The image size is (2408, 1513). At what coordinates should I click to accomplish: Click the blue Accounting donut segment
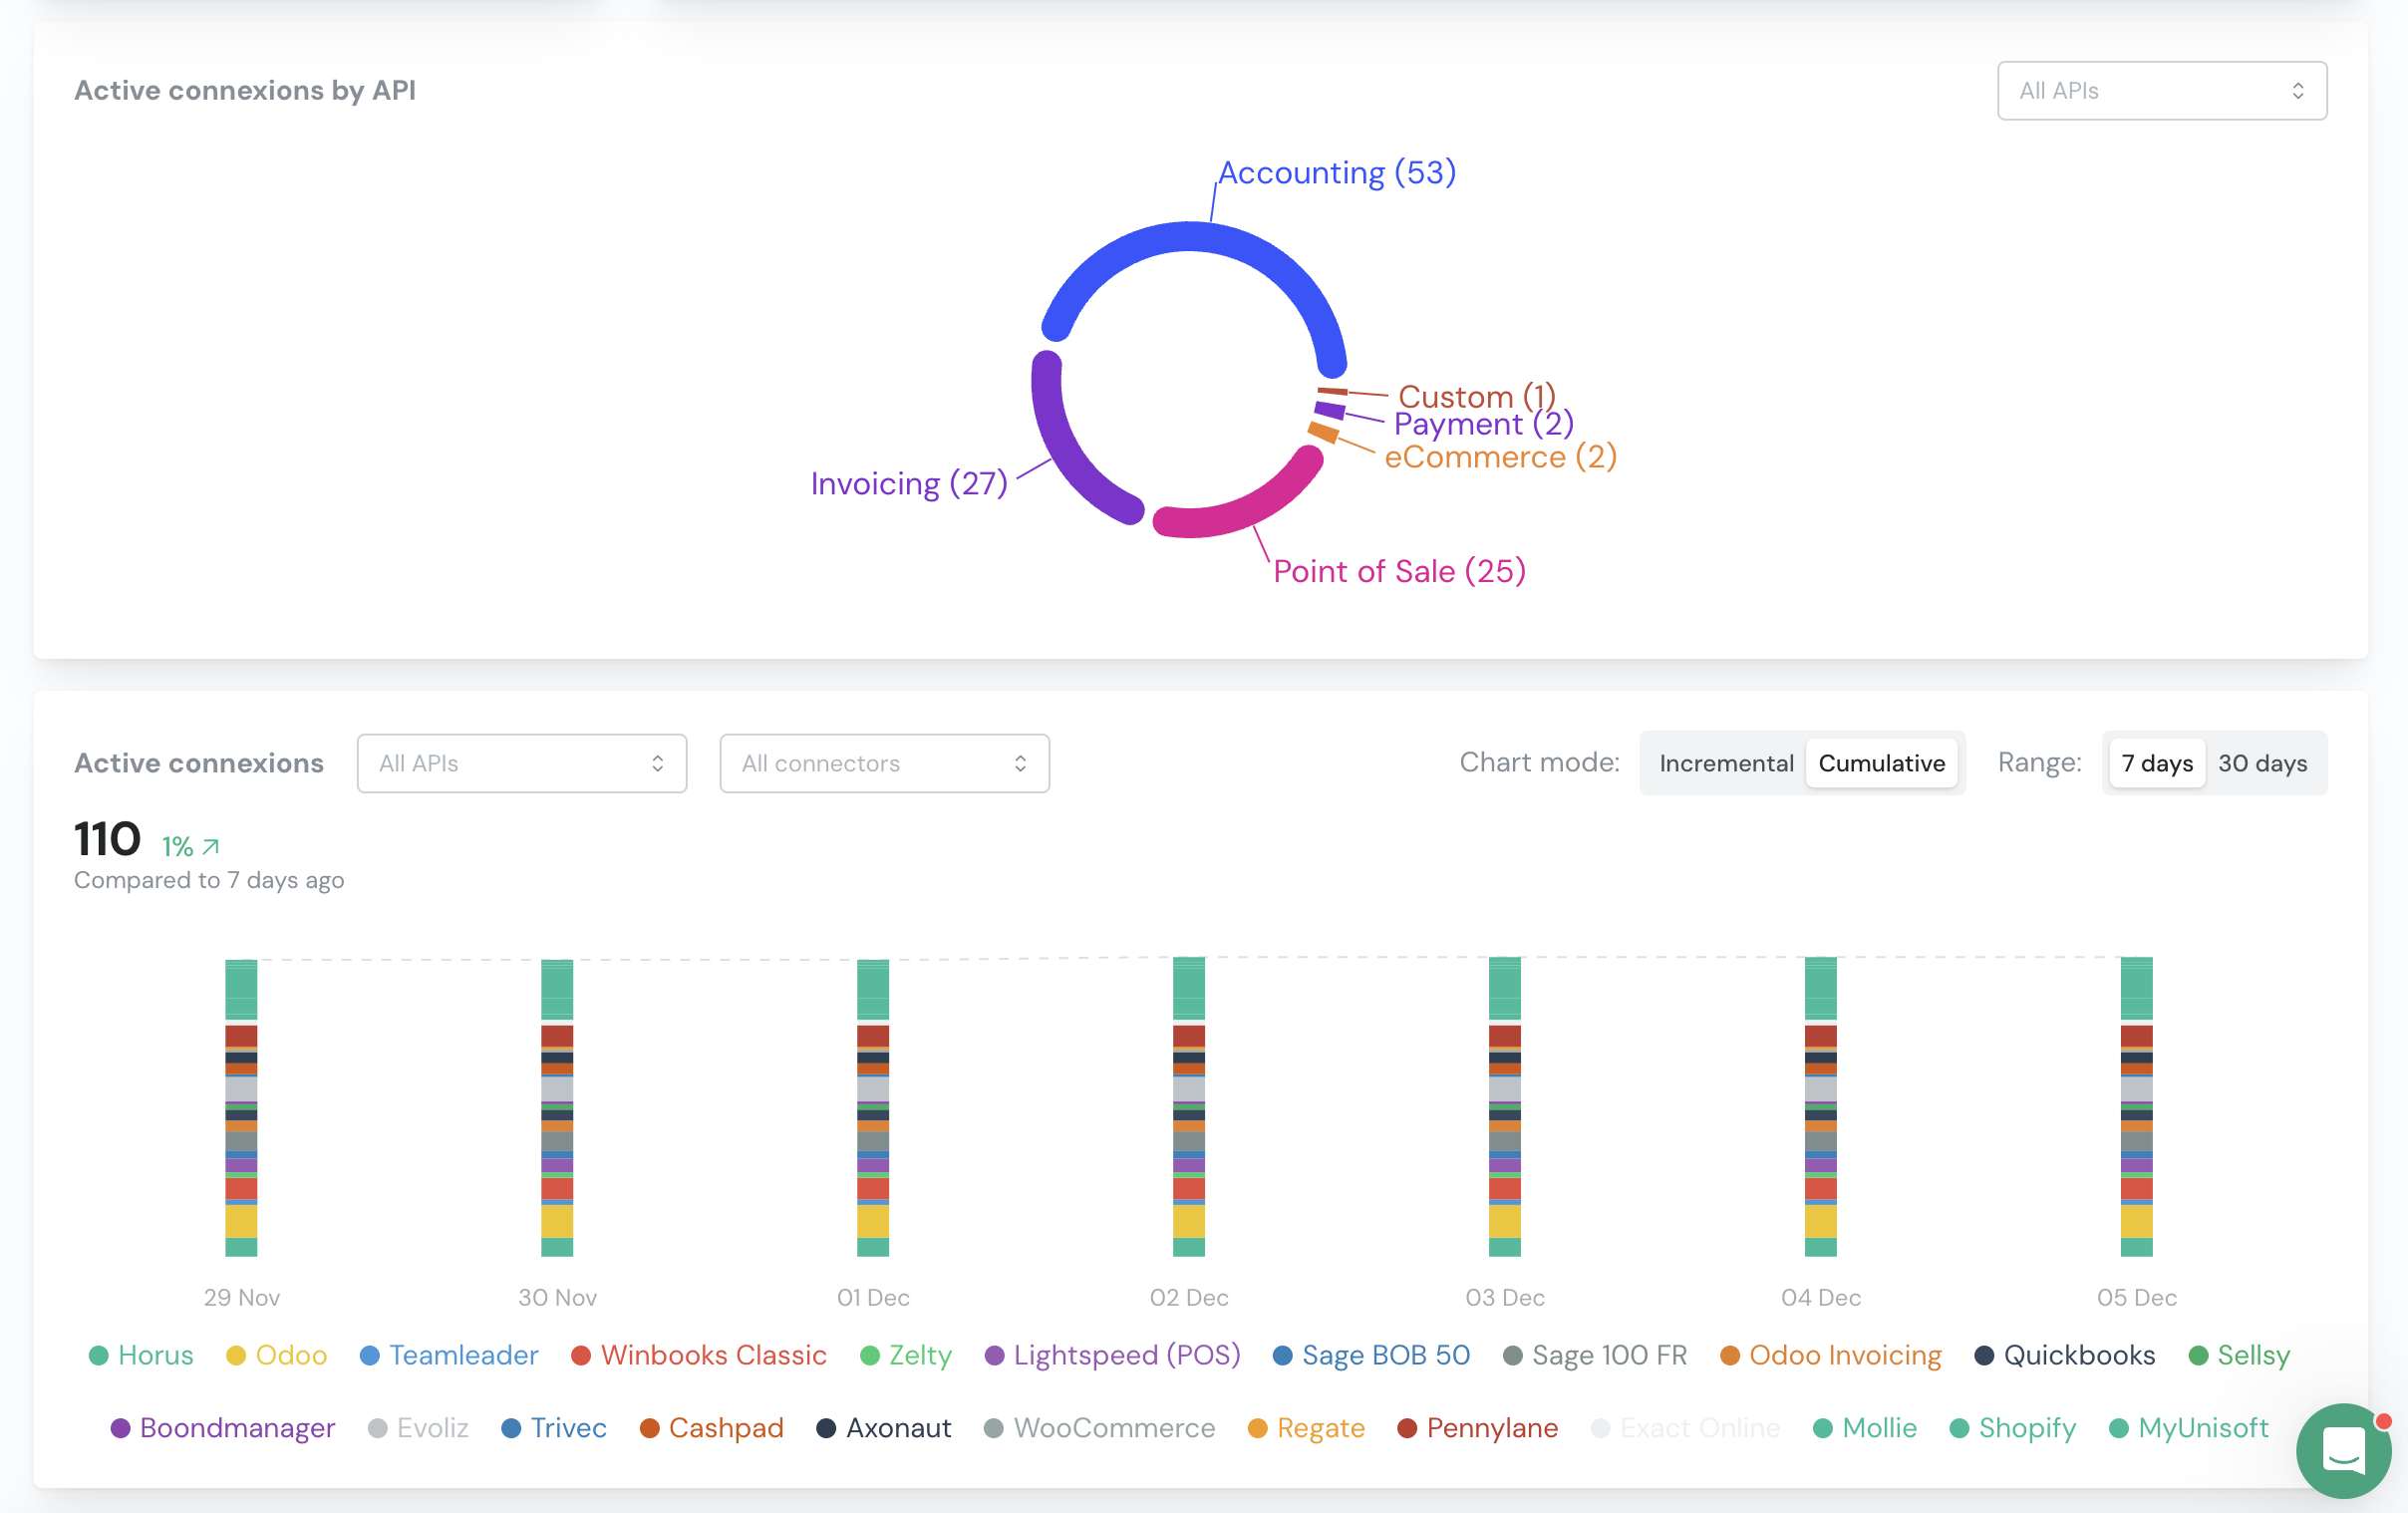[1190, 237]
